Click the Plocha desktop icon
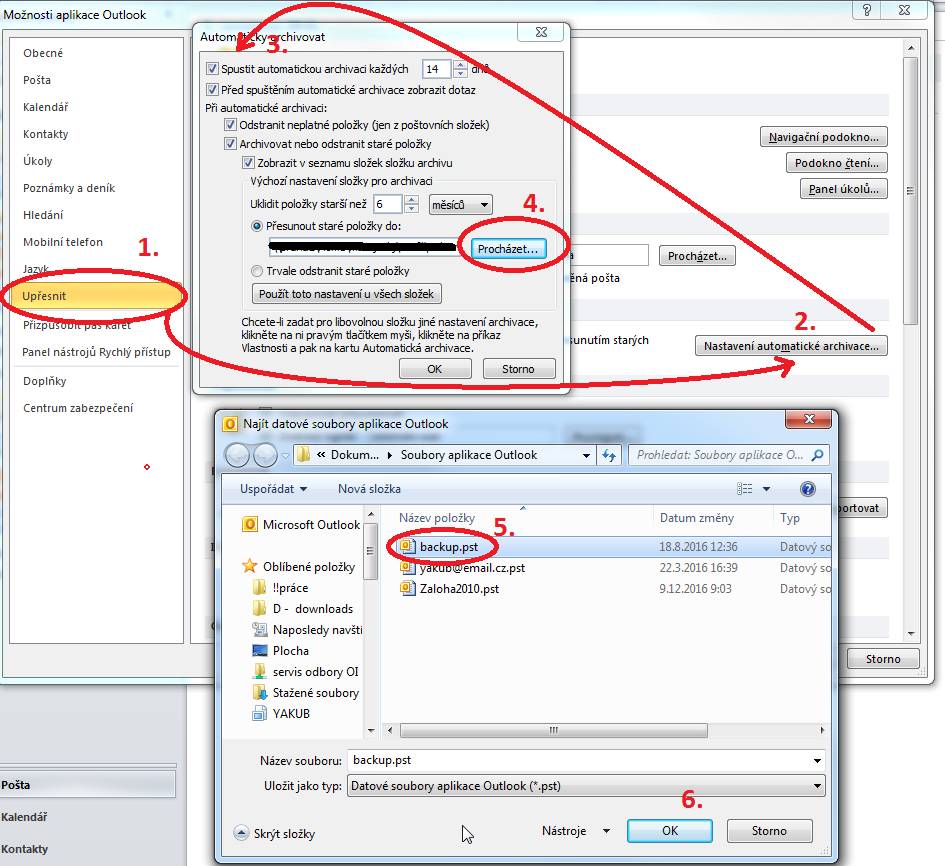 pyautogui.click(x=260, y=650)
